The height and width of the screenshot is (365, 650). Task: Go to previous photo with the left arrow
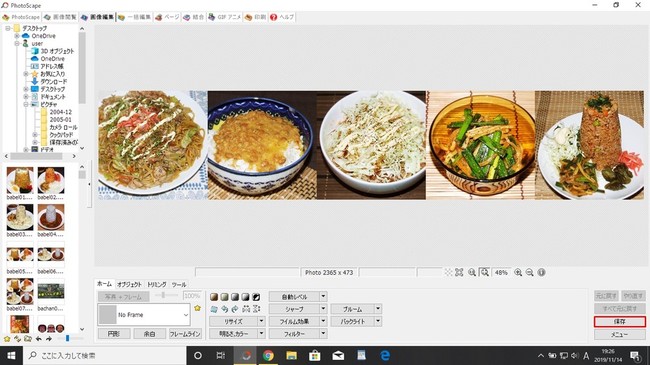click(x=39, y=339)
